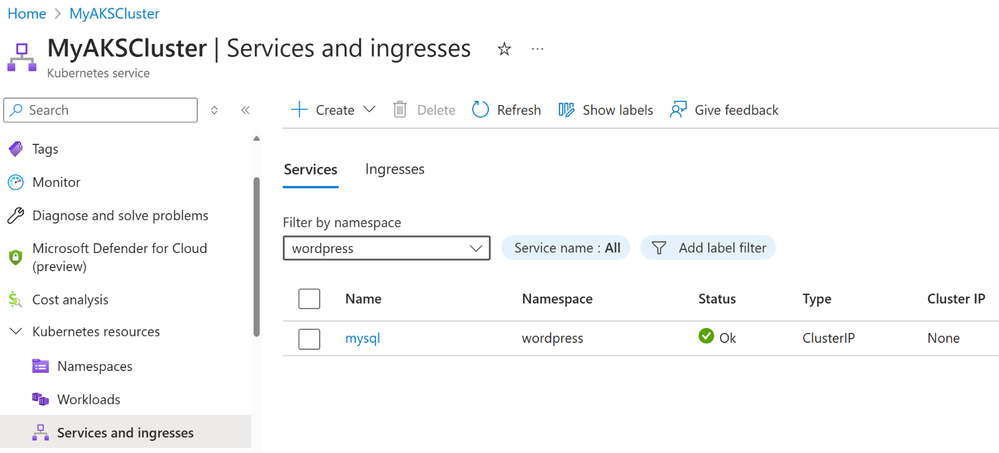Click the Namespaces icon in sidebar
Image resolution: width=999 pixels, height=453 pixels.
click(x=40, y=366)
